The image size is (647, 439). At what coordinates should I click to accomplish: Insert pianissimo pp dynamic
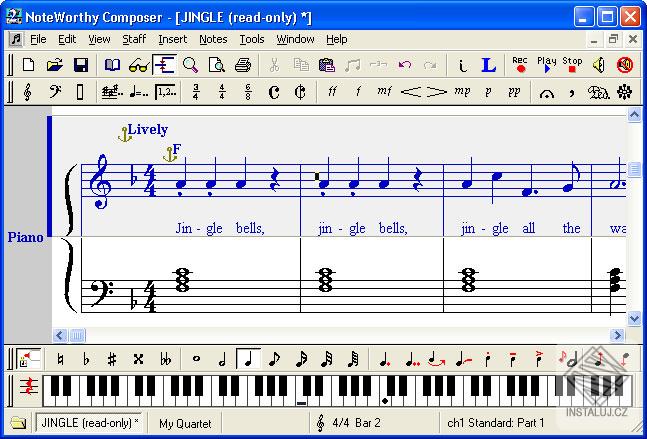(x=514, y=91)
